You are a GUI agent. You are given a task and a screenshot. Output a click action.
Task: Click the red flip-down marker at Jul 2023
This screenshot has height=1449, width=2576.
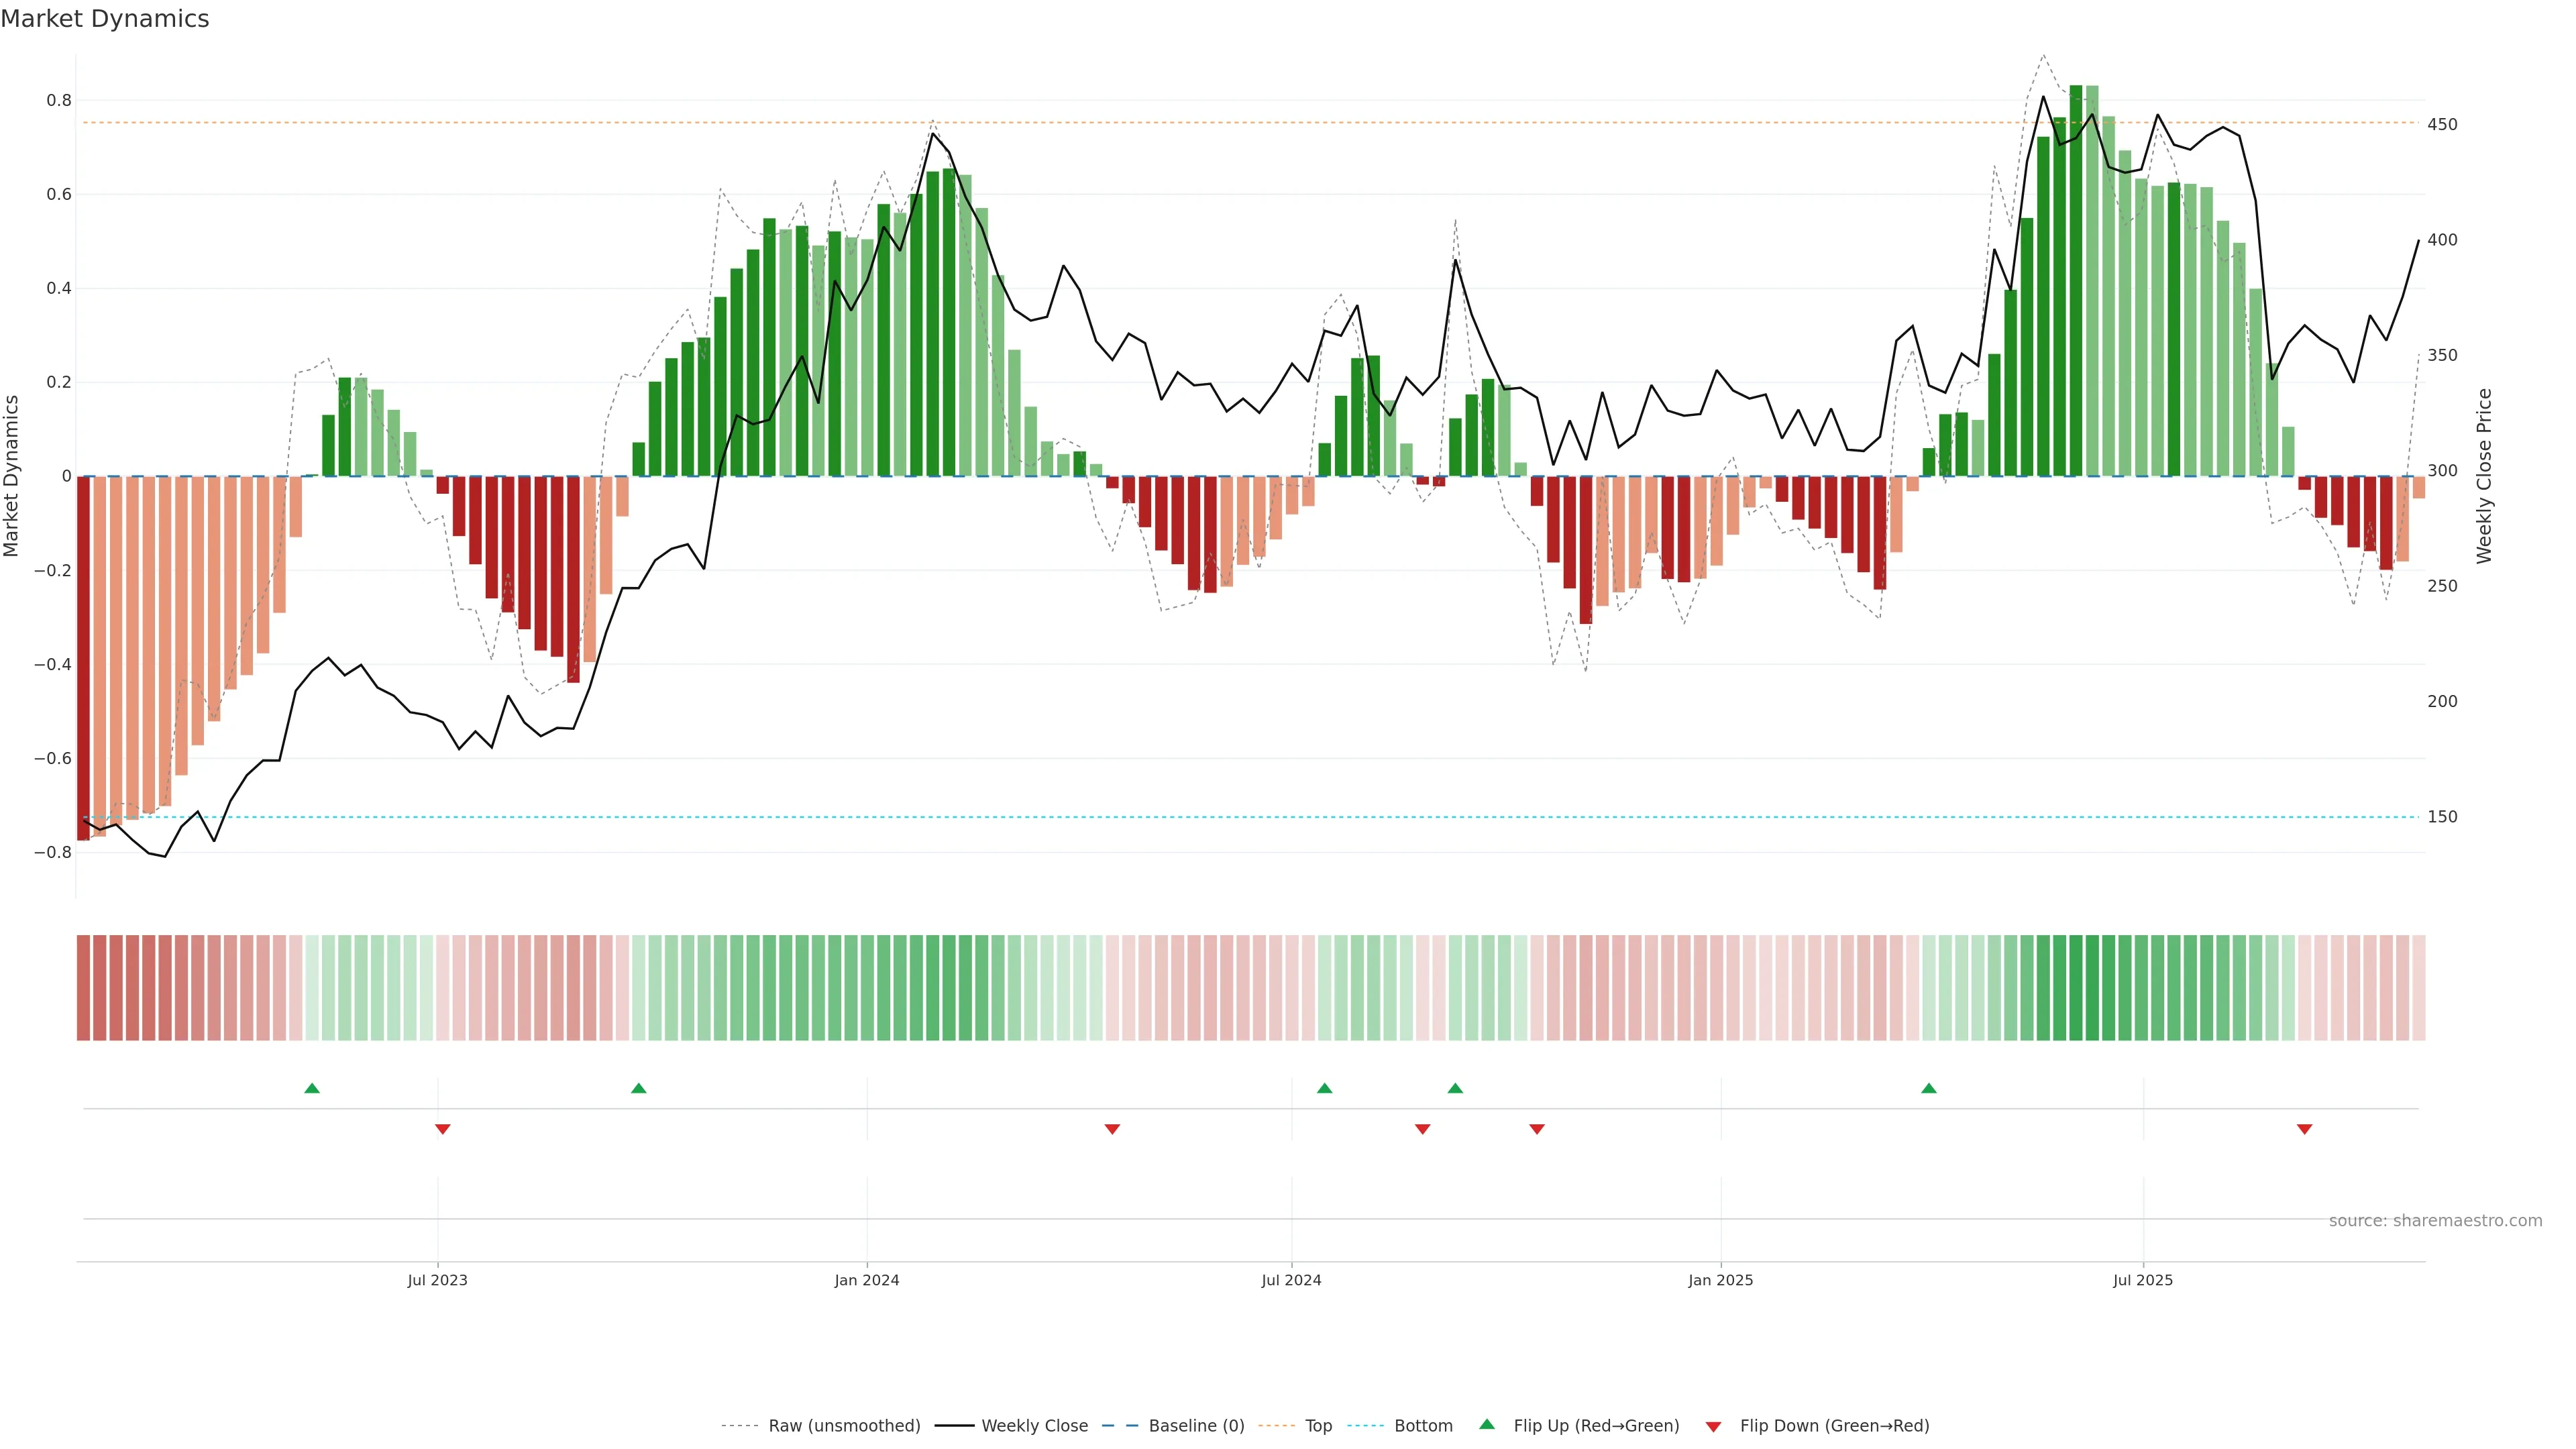tap(443, 1129)
